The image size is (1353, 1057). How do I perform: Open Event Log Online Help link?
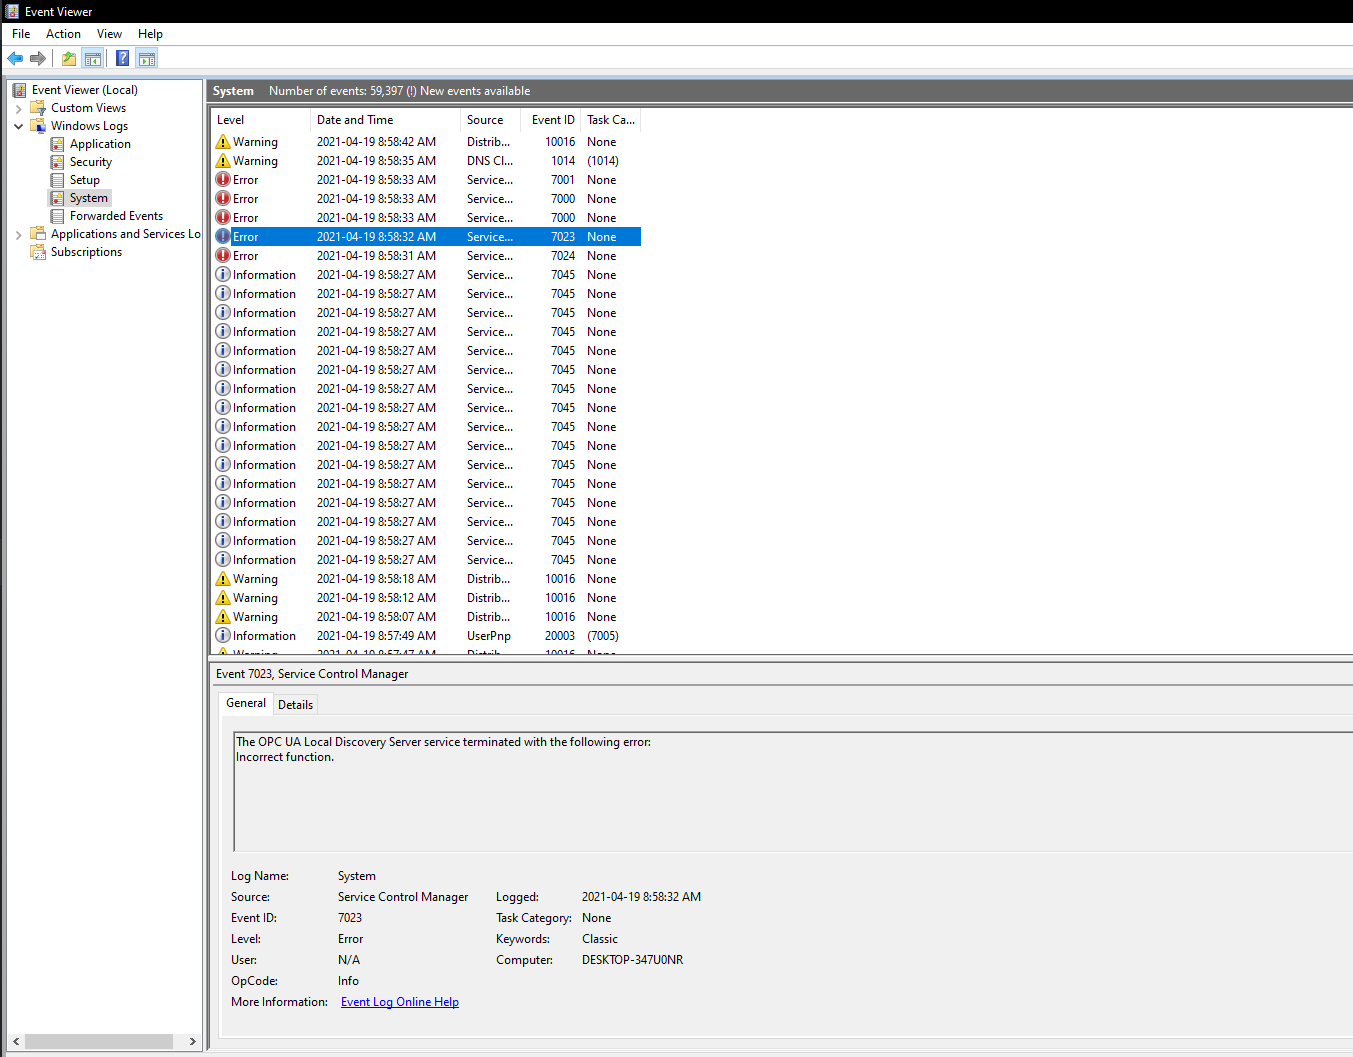(400, 1002)
